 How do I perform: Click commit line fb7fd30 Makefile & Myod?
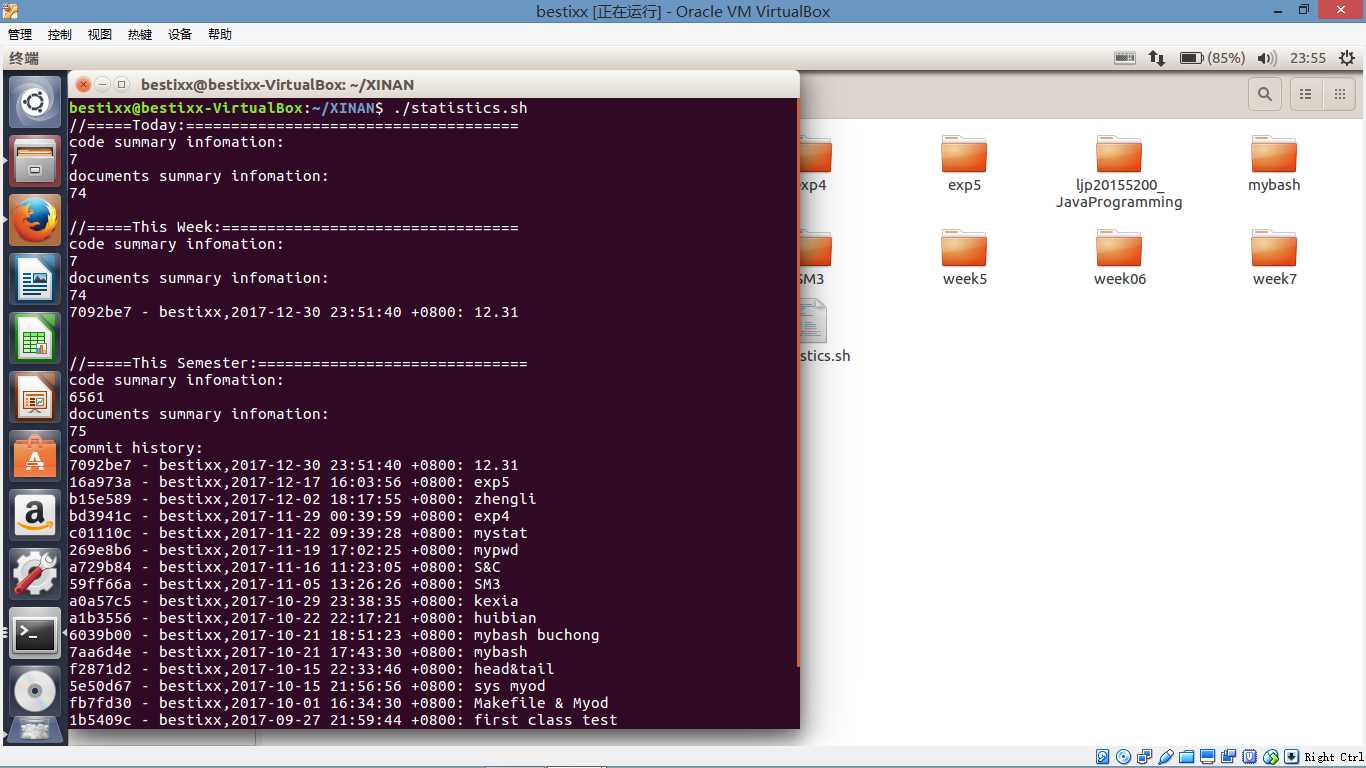click(339, 703)
